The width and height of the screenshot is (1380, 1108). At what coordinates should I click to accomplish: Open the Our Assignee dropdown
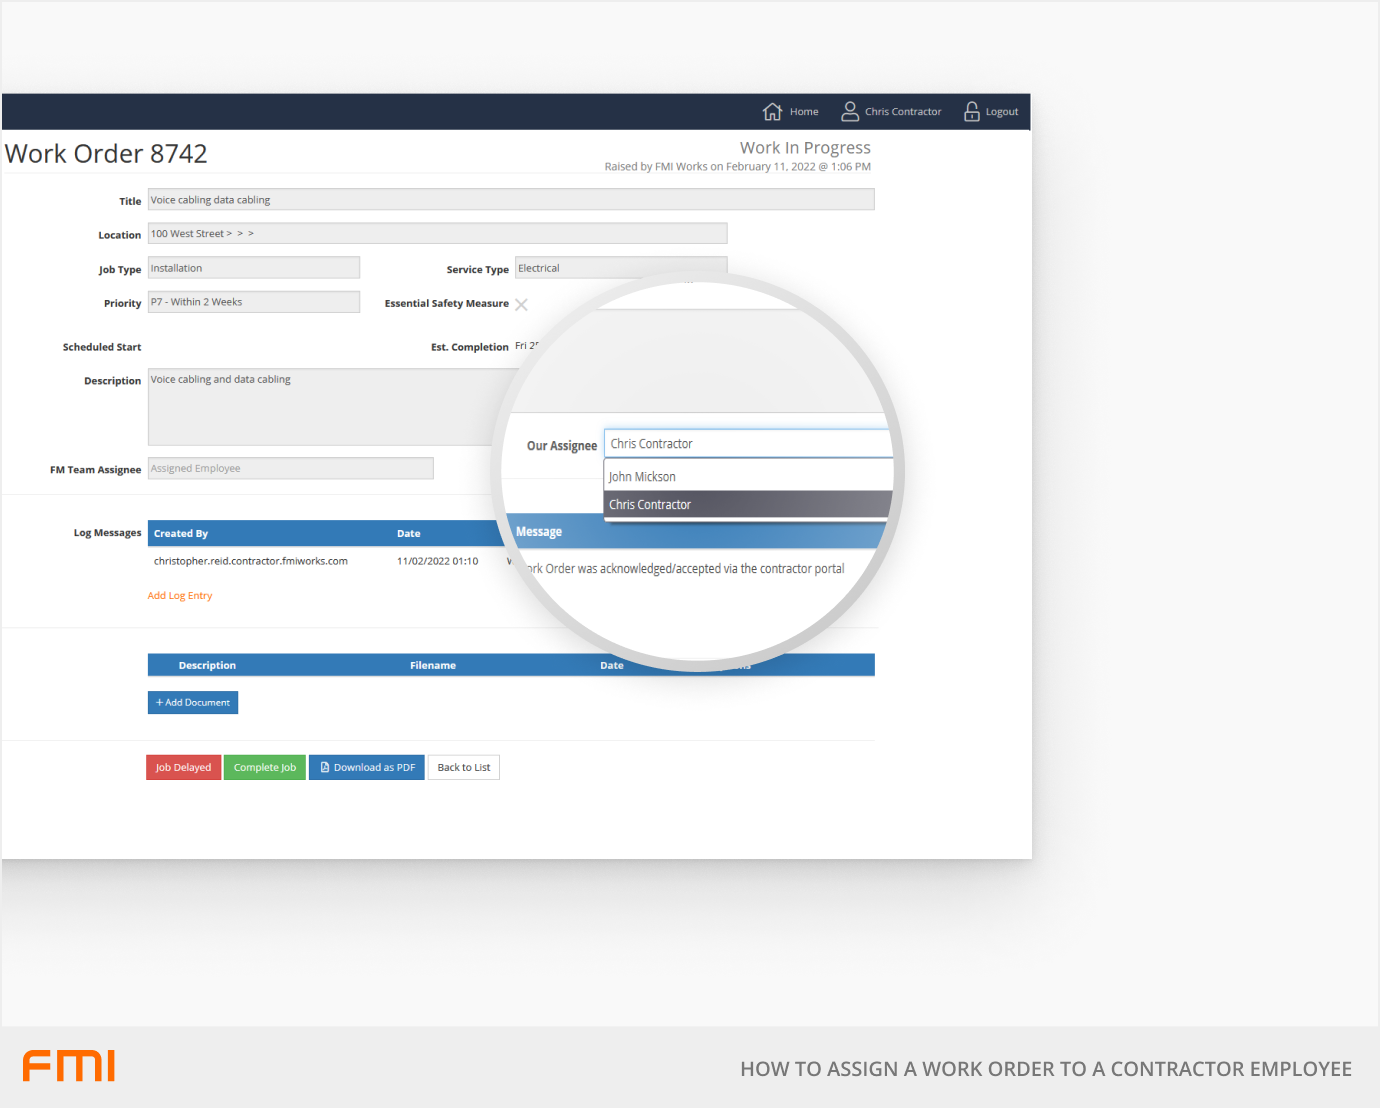click(745, 444)
